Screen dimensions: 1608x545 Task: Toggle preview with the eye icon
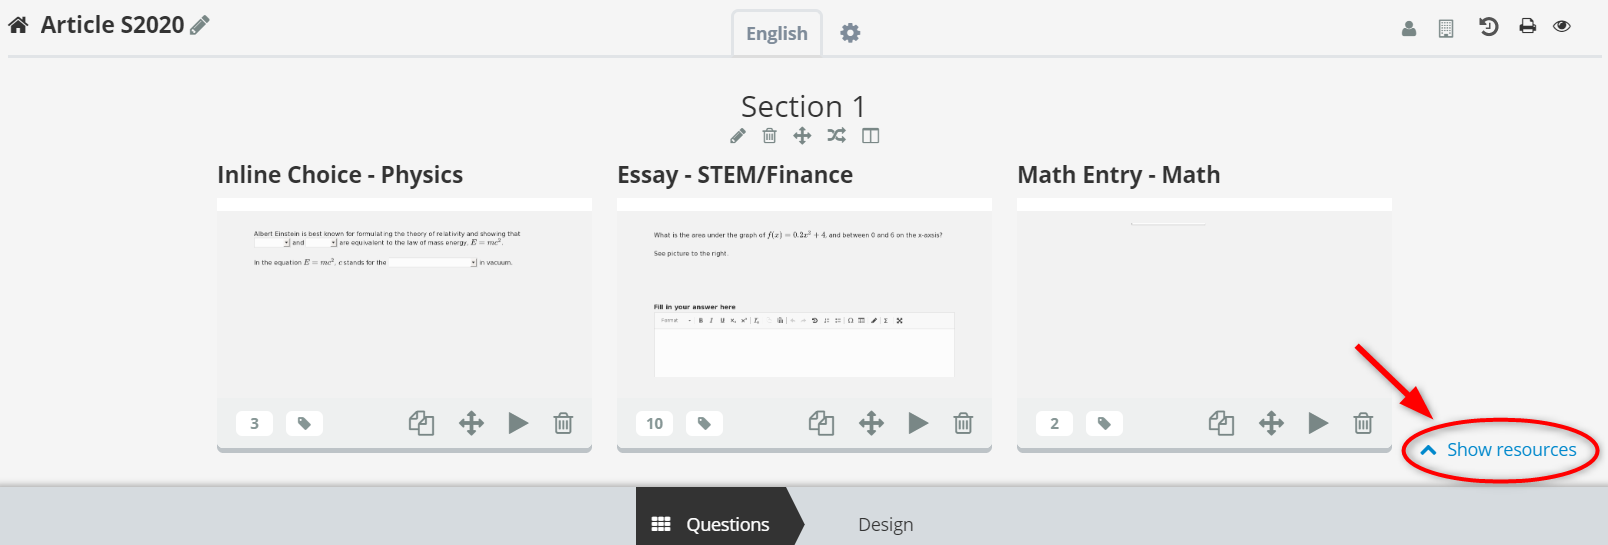point(1562,27)
